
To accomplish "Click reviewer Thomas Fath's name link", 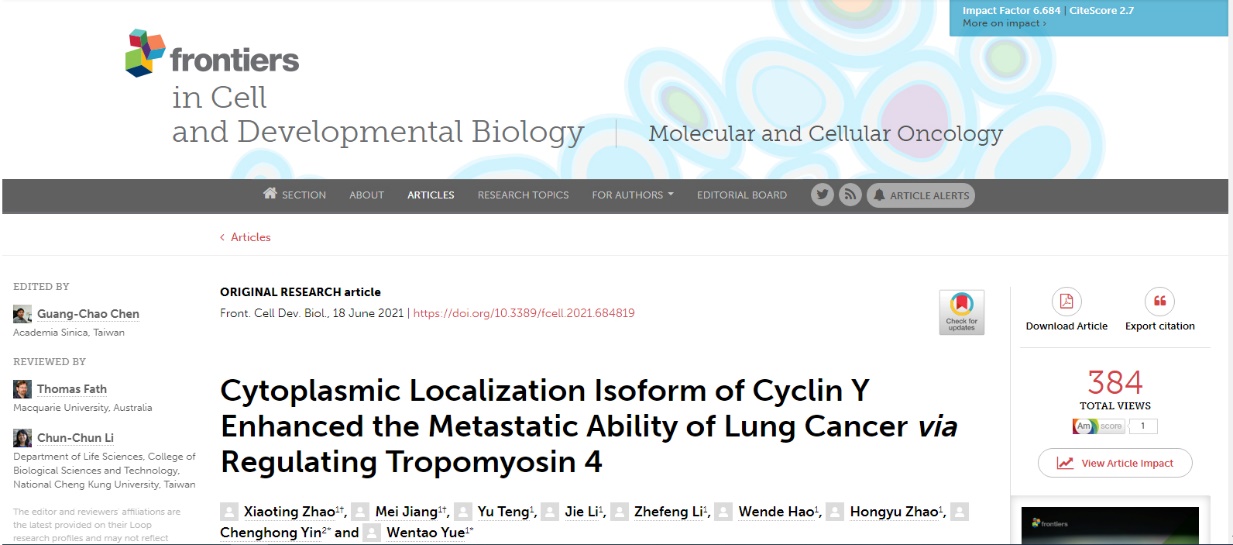I will [72, 389].
